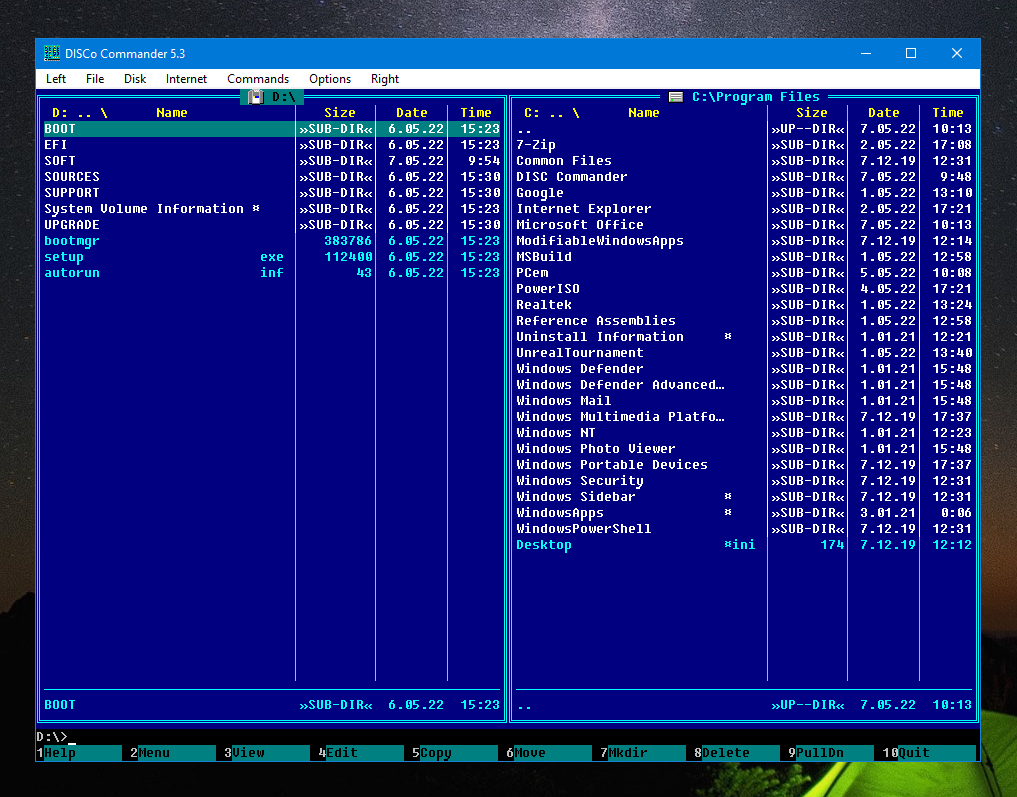Select the Desktop ini file
1017x797 pixels.
click(x=544, y=545)
